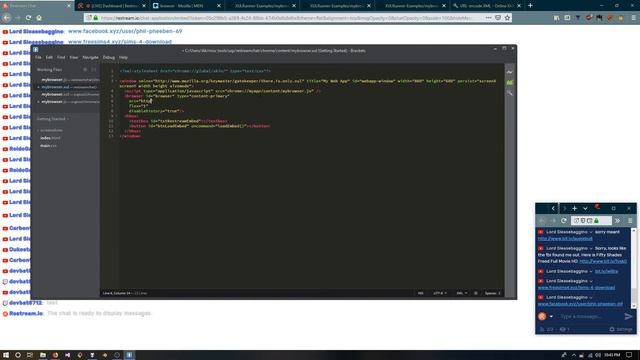This screenshot has width=640, height=360.
Task: Open the Windows notification center icon
Action: tap(629, 355)
